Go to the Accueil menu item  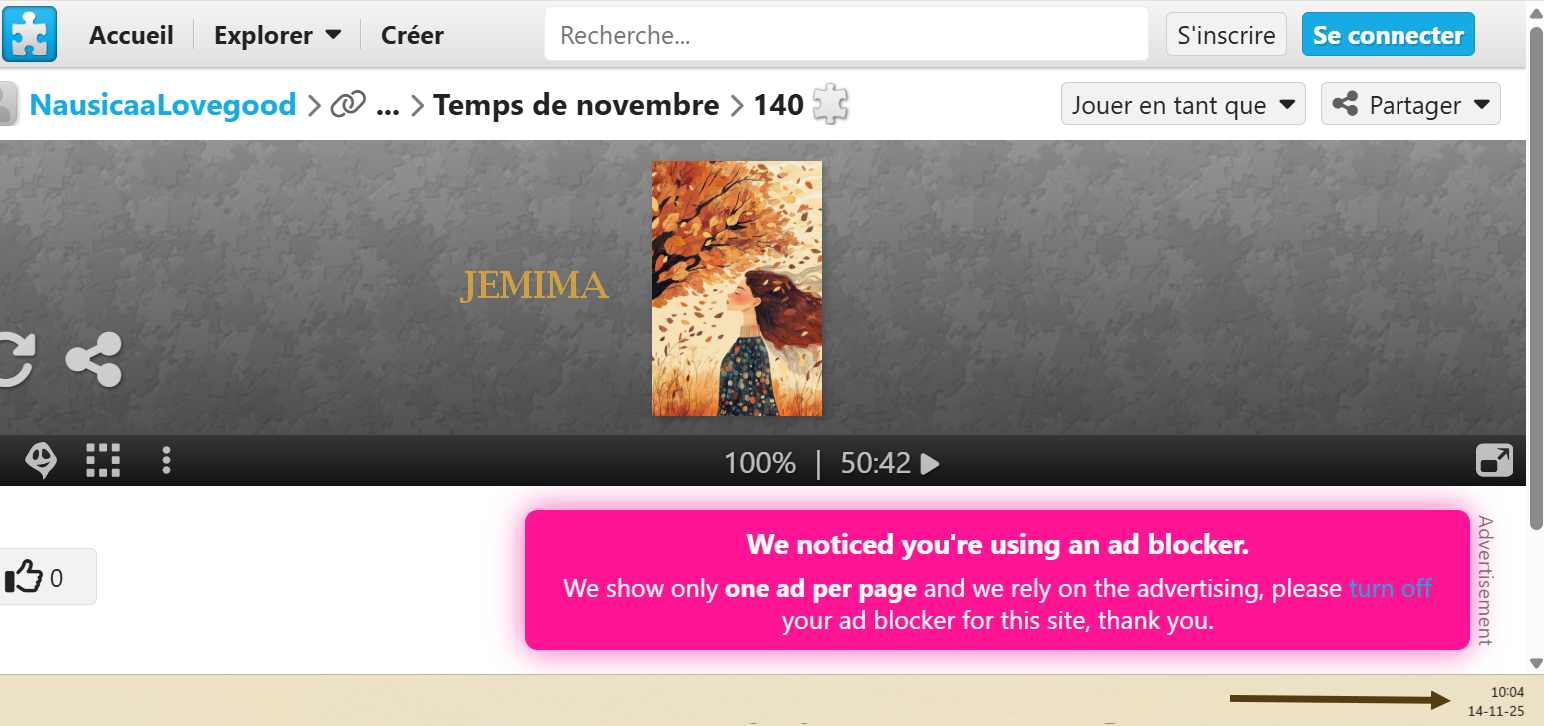(131, 35)
